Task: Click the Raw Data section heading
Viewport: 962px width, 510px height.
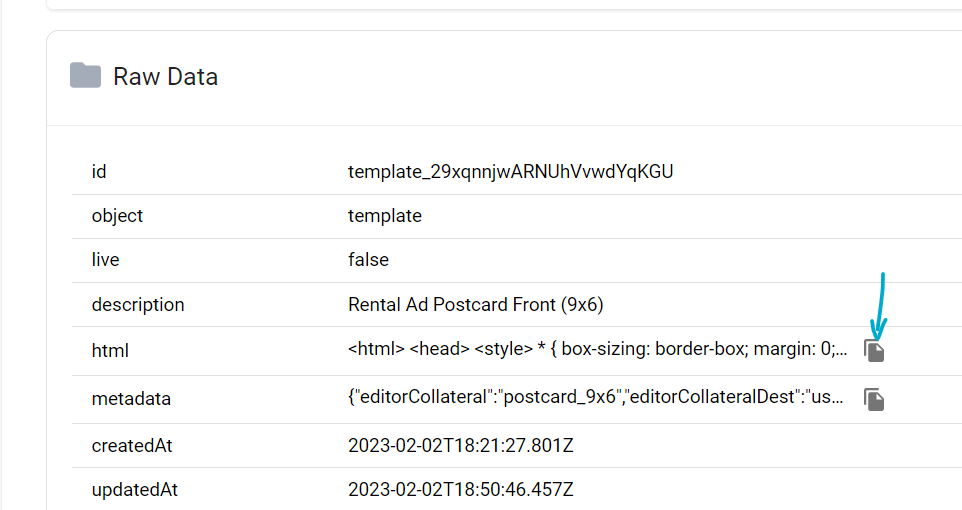Action: 165,77
